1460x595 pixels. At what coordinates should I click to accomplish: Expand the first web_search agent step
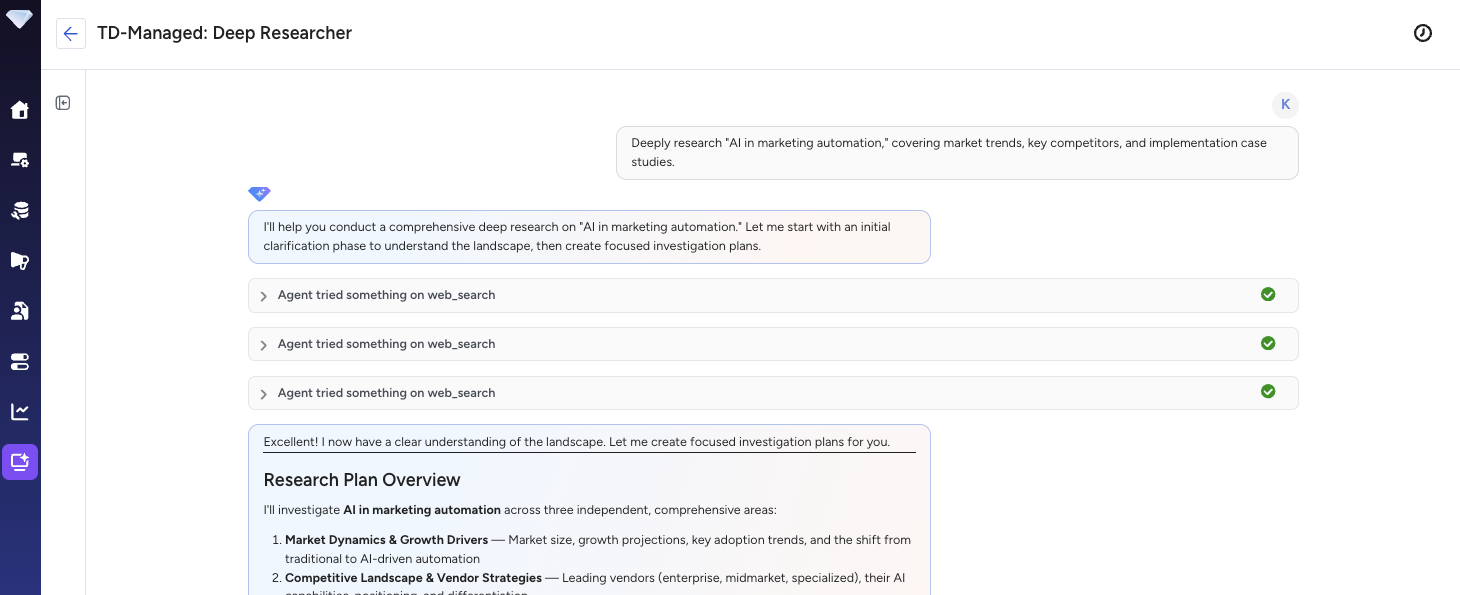263,295
